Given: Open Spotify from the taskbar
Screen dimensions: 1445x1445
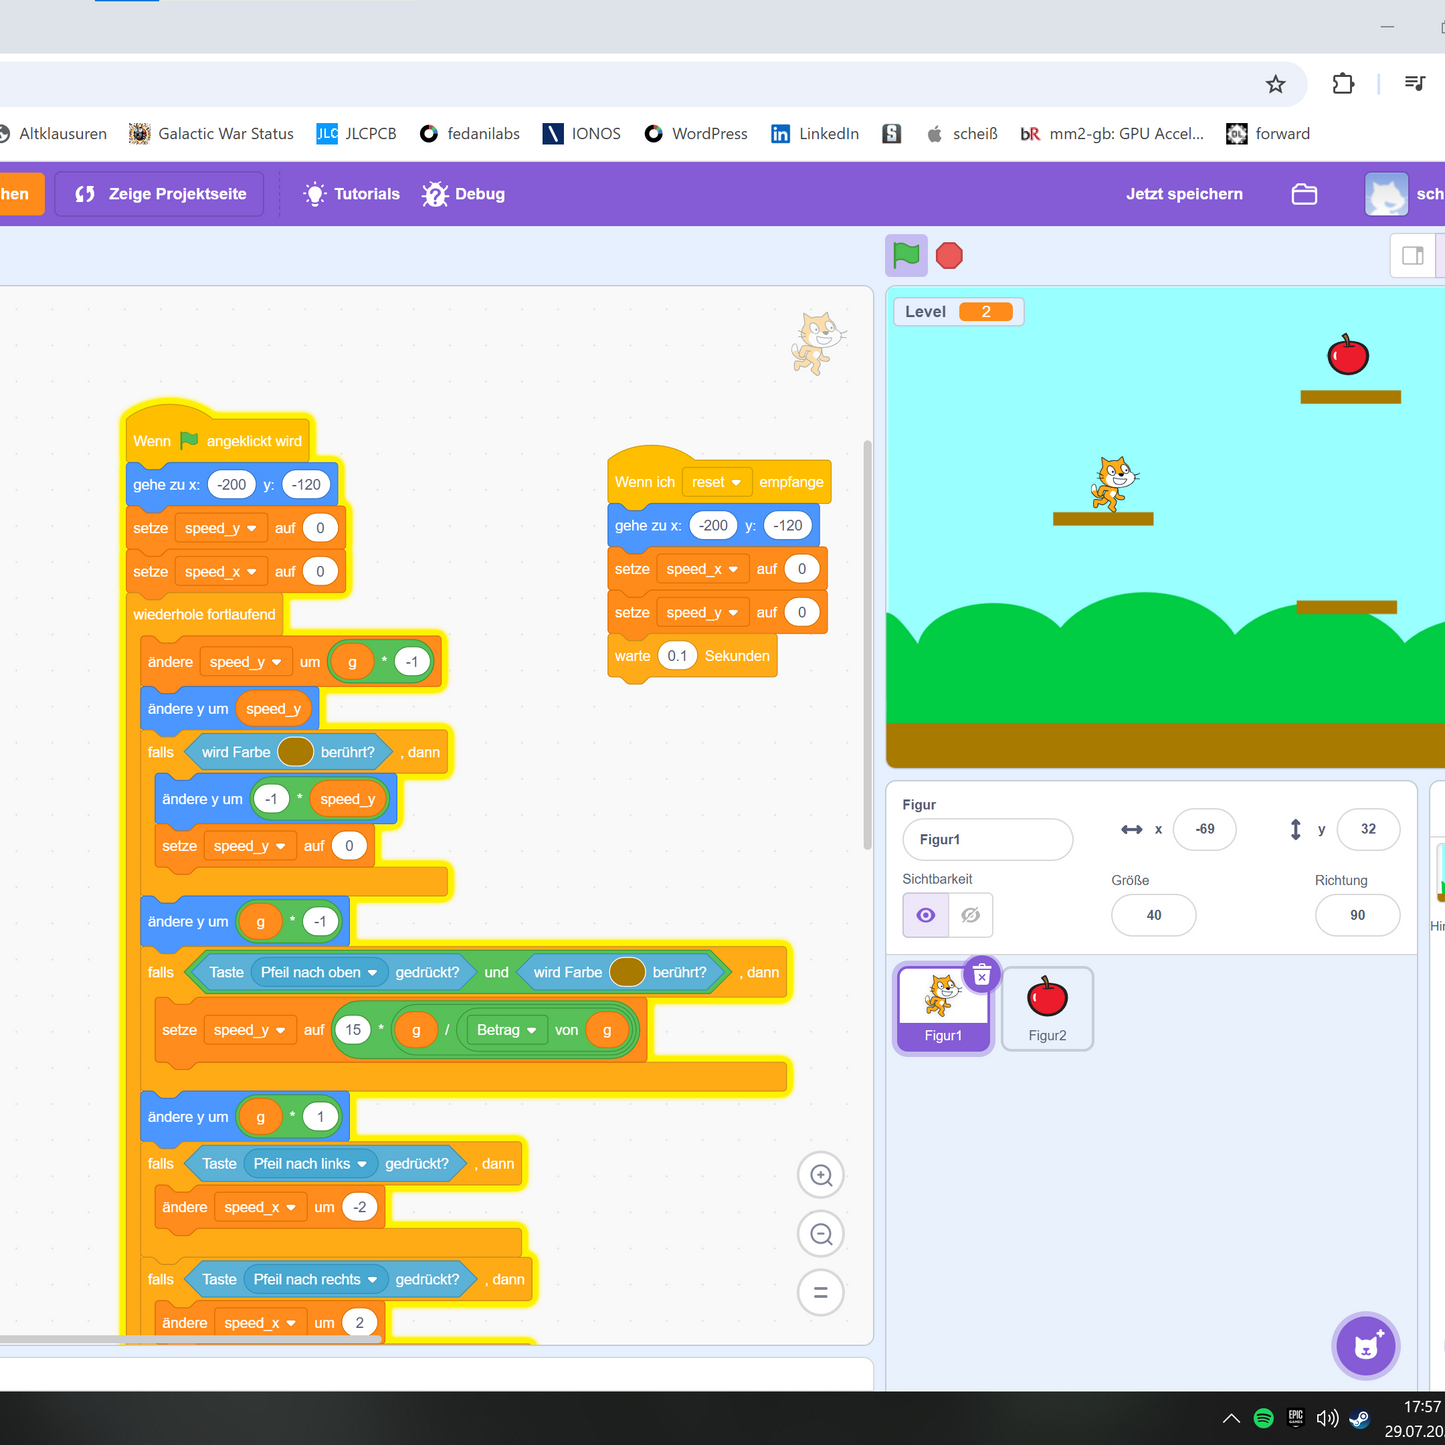Looking at the screenshot, I should click(x=1262, y=1418).
